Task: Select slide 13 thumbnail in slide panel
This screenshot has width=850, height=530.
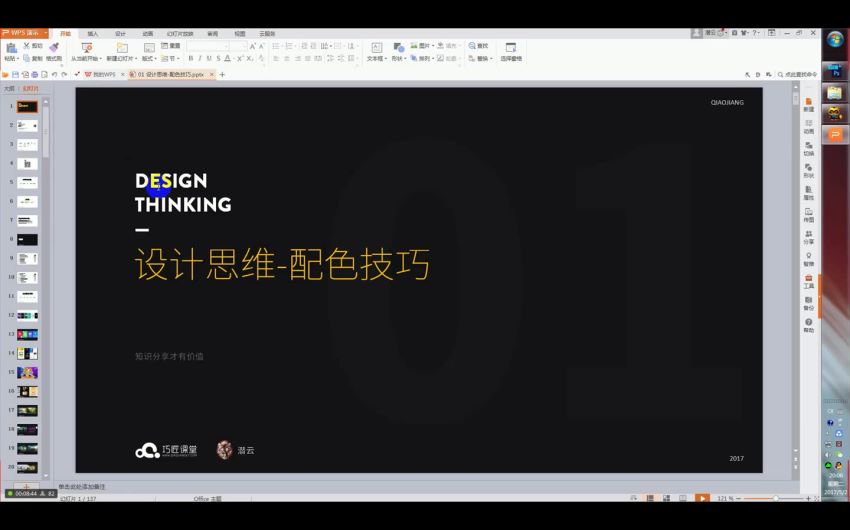Action: tap(27, 334)
